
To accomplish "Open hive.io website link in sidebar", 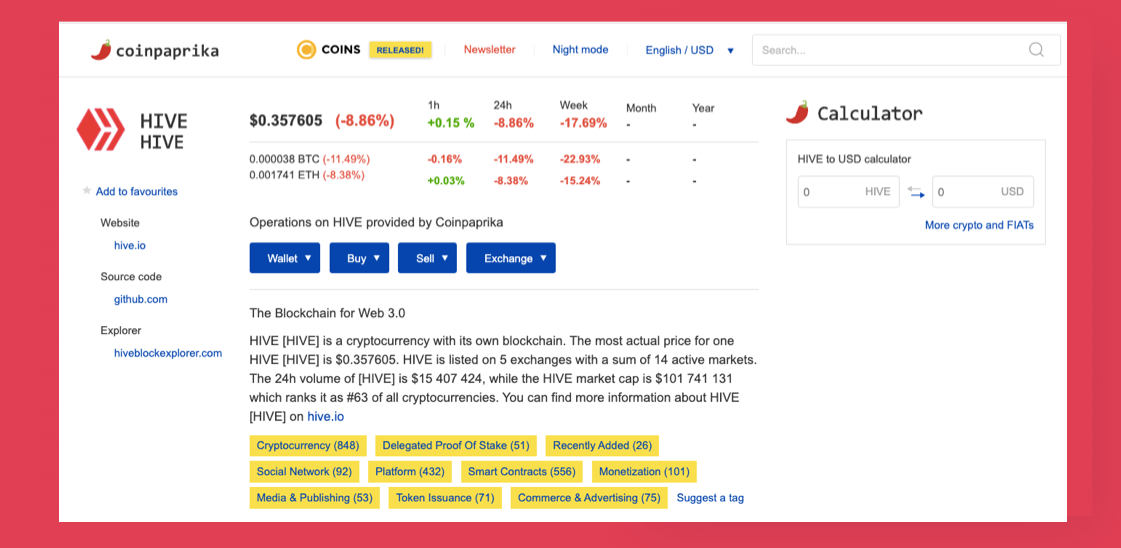I will coord(129,245).
